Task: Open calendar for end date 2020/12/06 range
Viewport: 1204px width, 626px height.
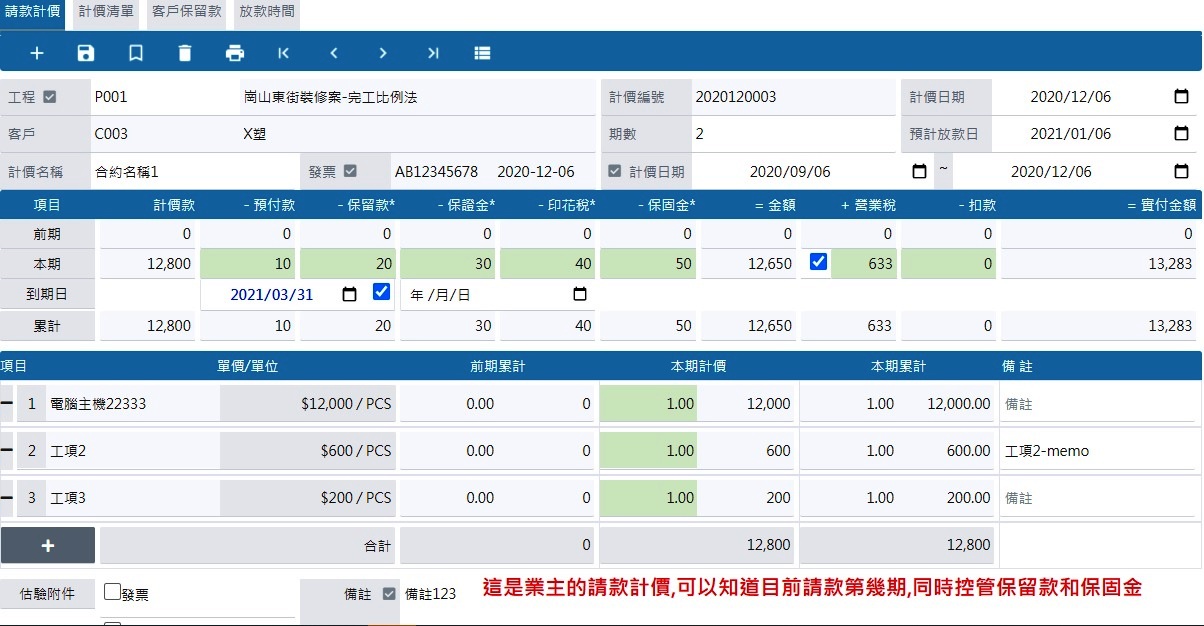Action: click(x=1181, y=171)
